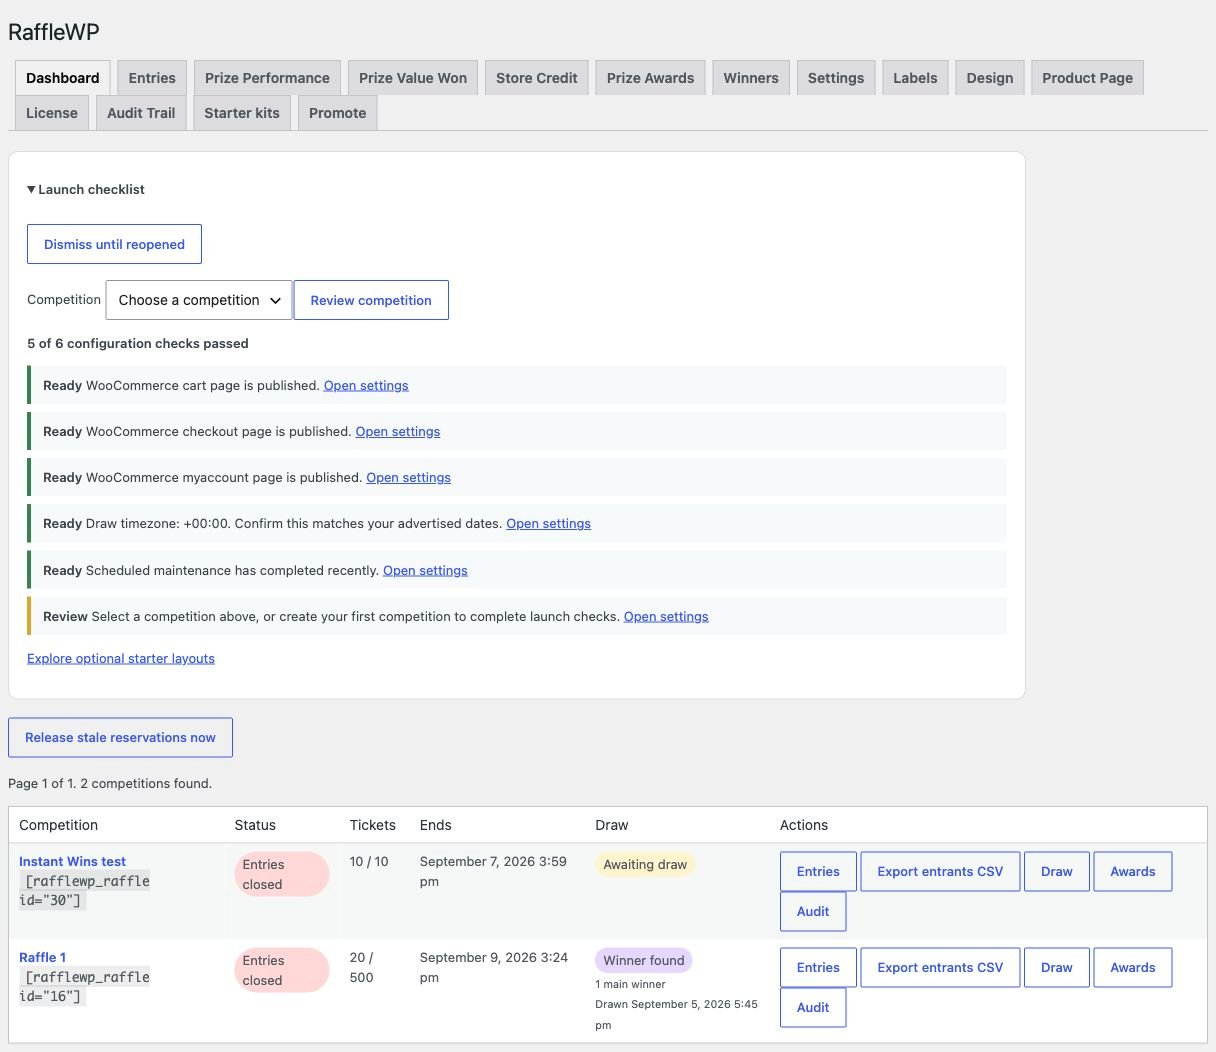Click Release stale reservations now

[x=120, y=737]
